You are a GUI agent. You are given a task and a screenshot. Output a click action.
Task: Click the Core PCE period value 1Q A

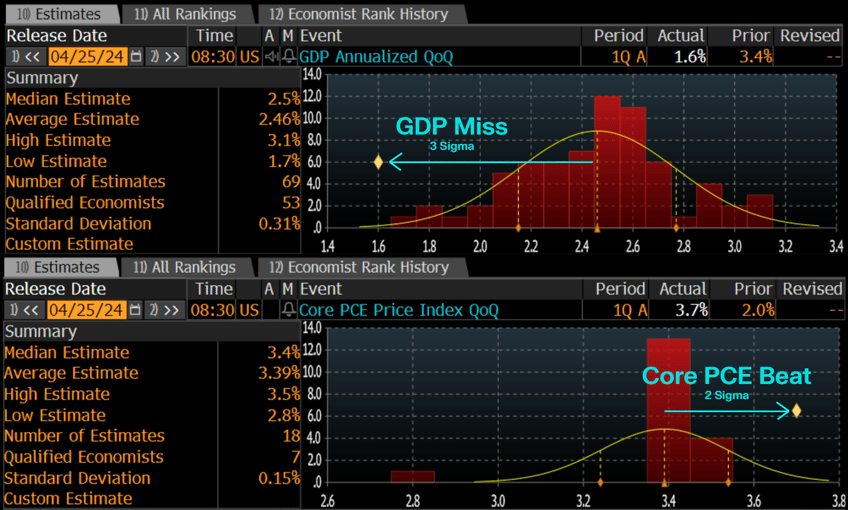pyautogui.click(x=630, y=310)
